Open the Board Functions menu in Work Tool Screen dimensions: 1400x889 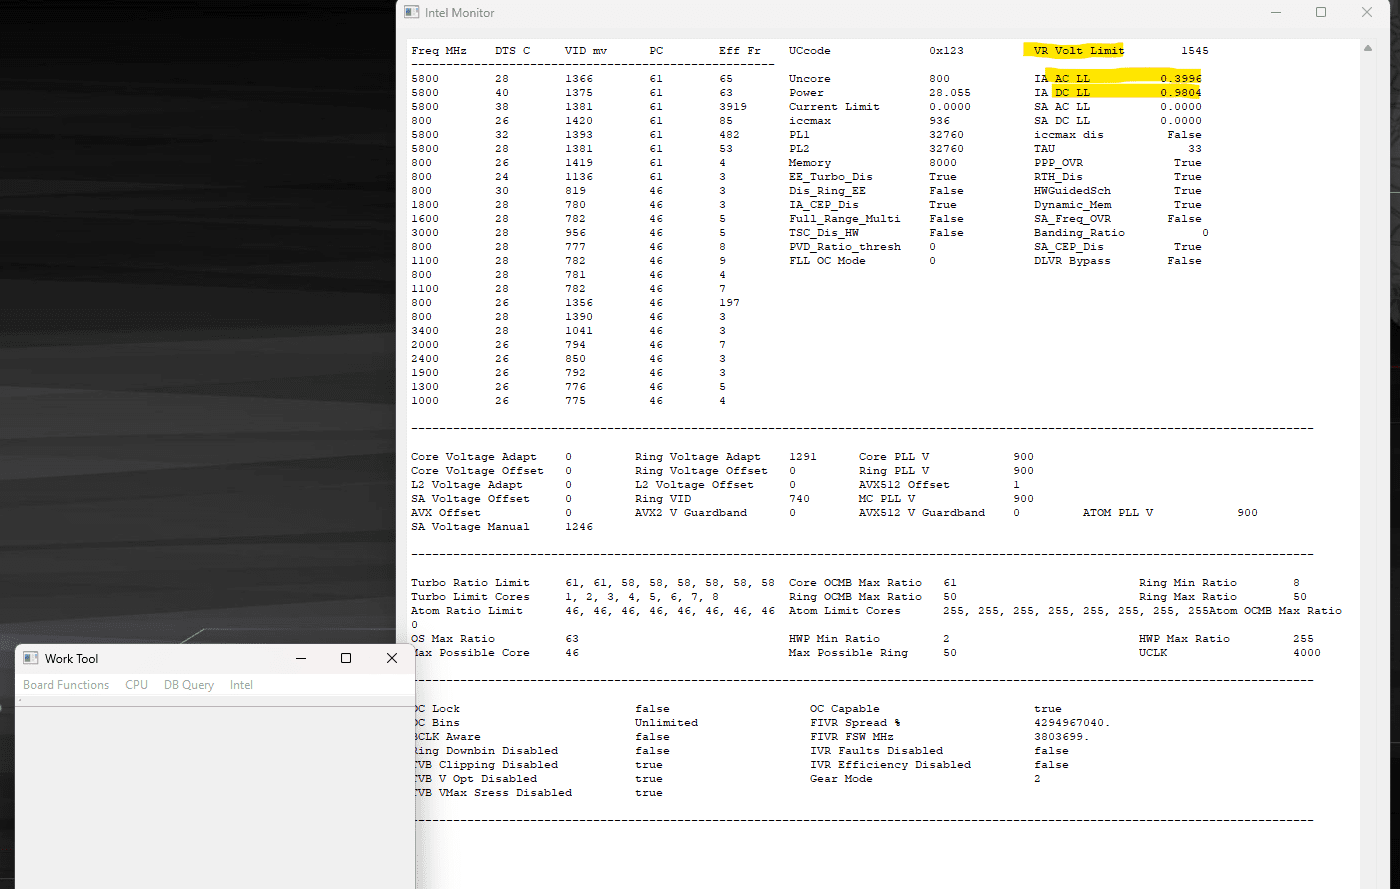pyautogui.click(x=66, y=685)
